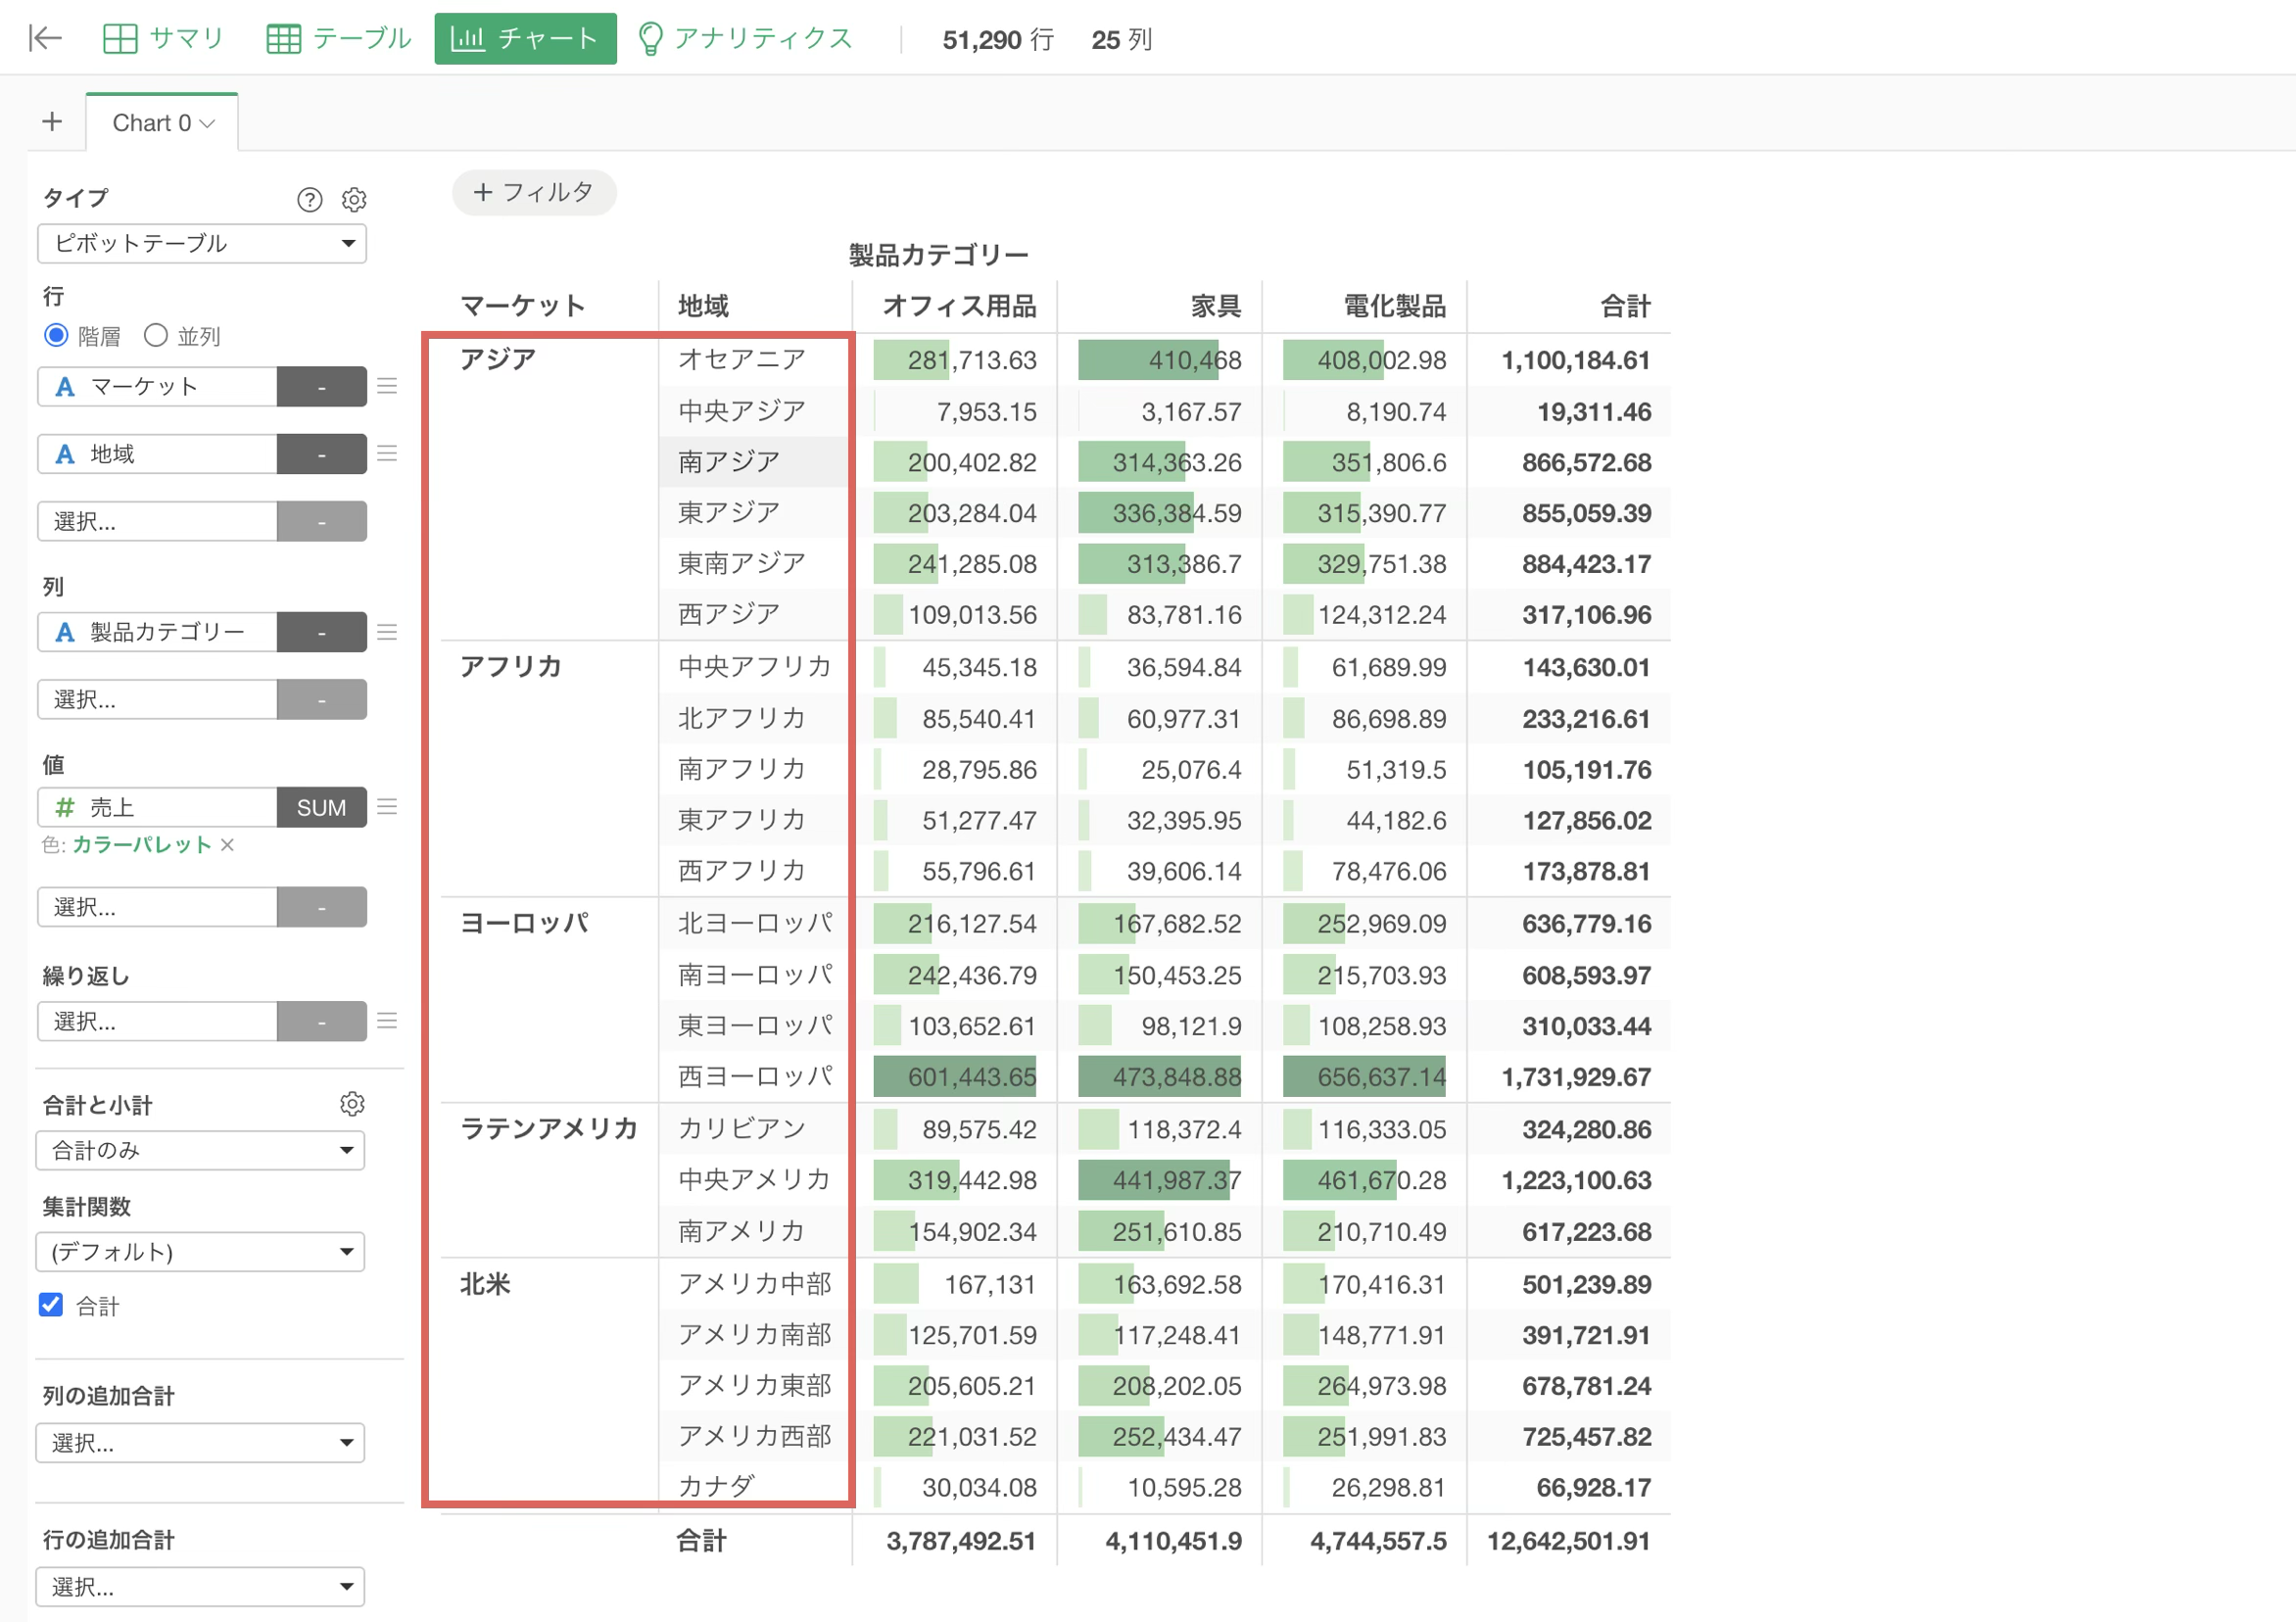Click the 北米 market label
The height and width of the screenshot is (1622, 2296).
[x=485, y=1283]
